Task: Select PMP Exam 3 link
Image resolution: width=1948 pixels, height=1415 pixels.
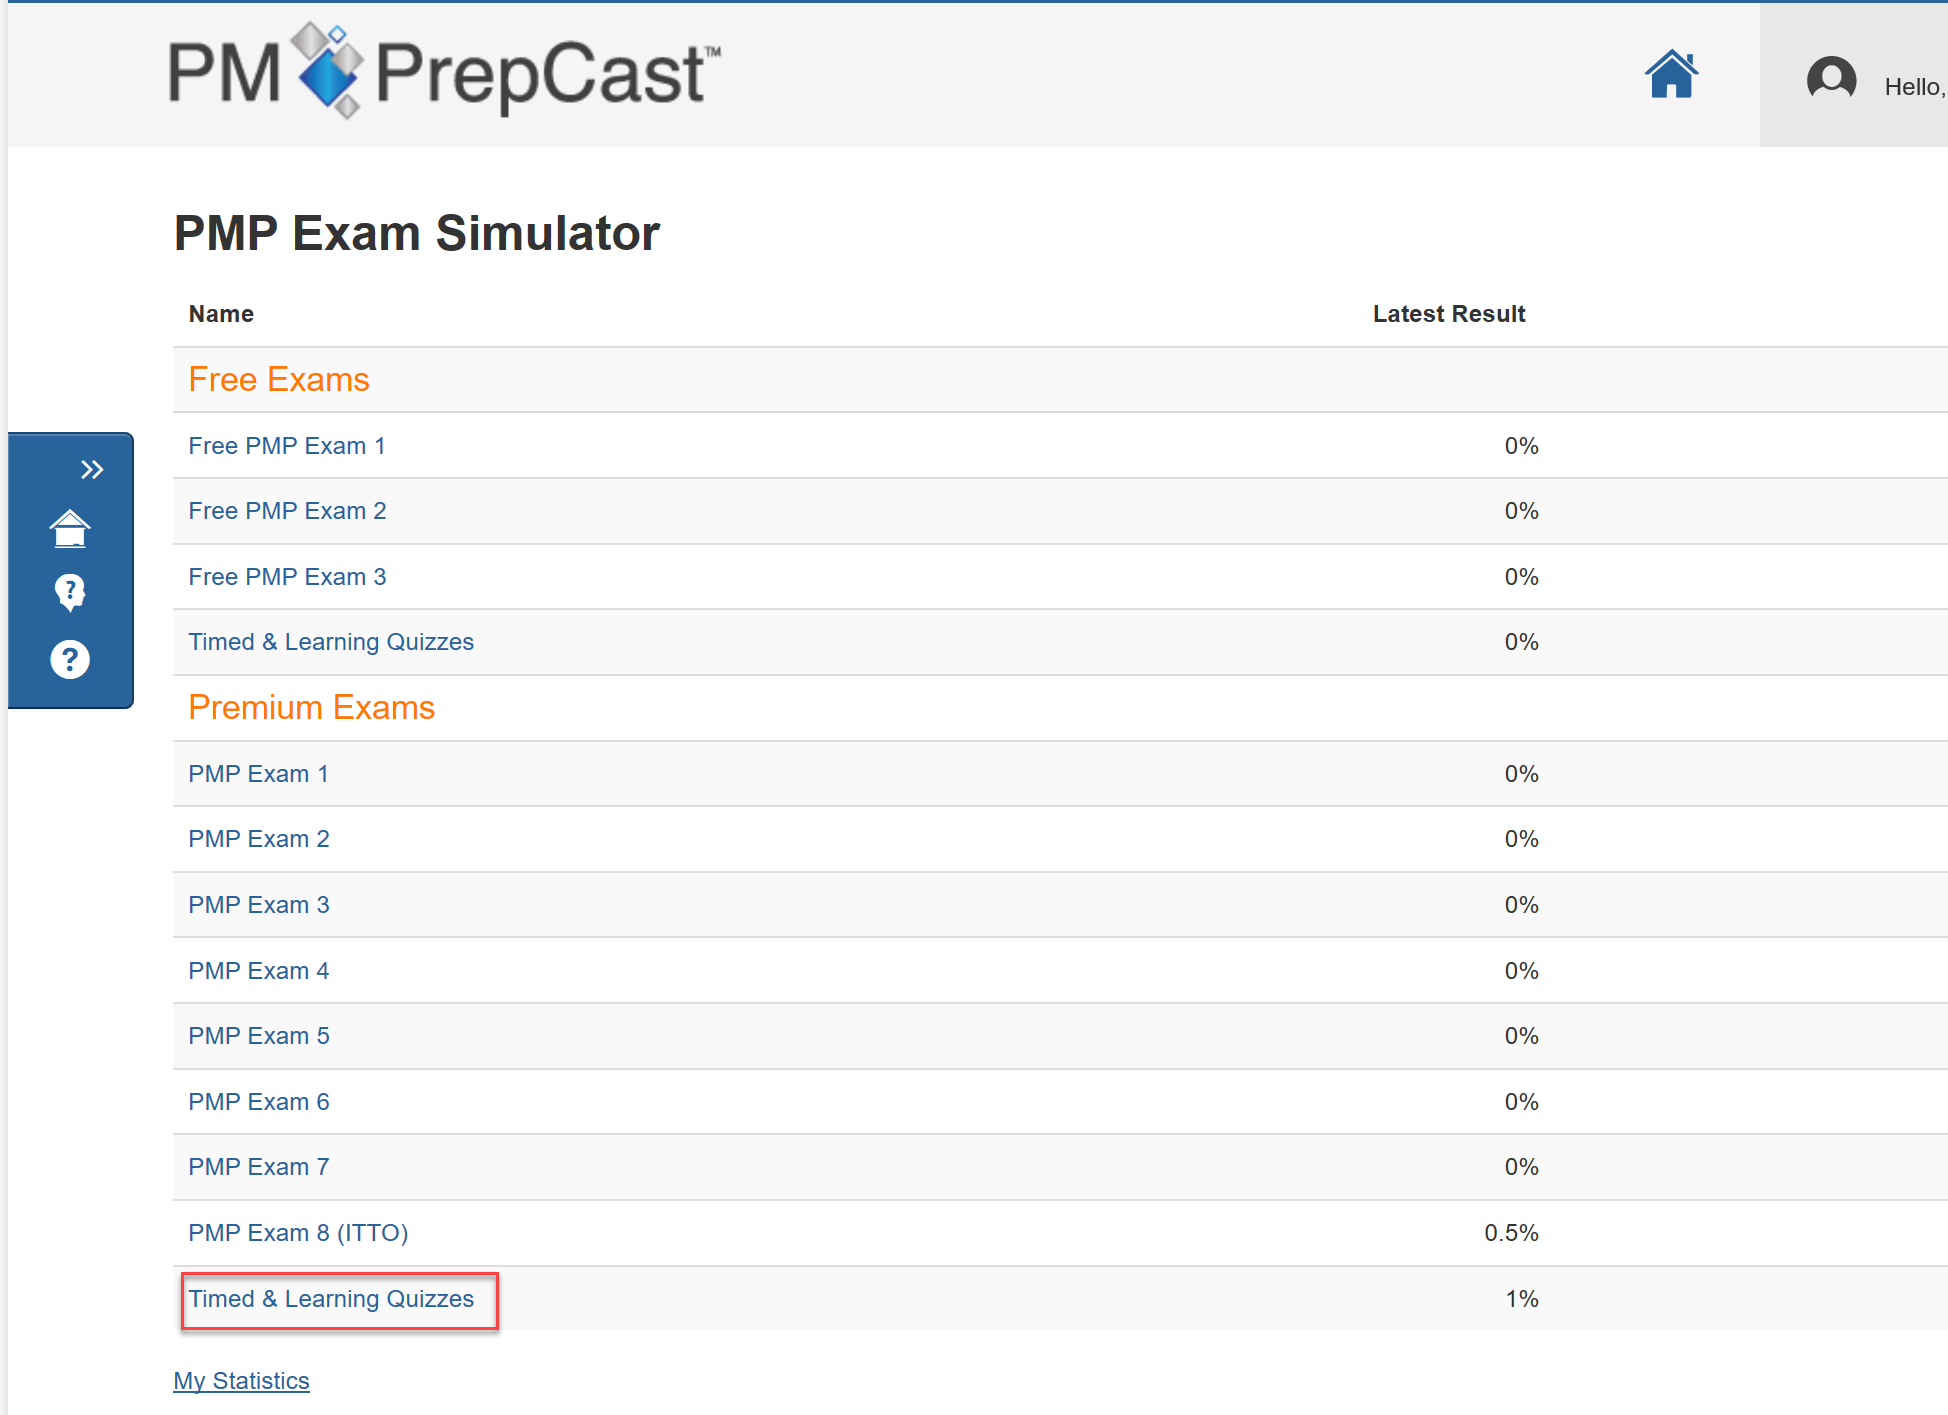Action: (x=258, y=905)
